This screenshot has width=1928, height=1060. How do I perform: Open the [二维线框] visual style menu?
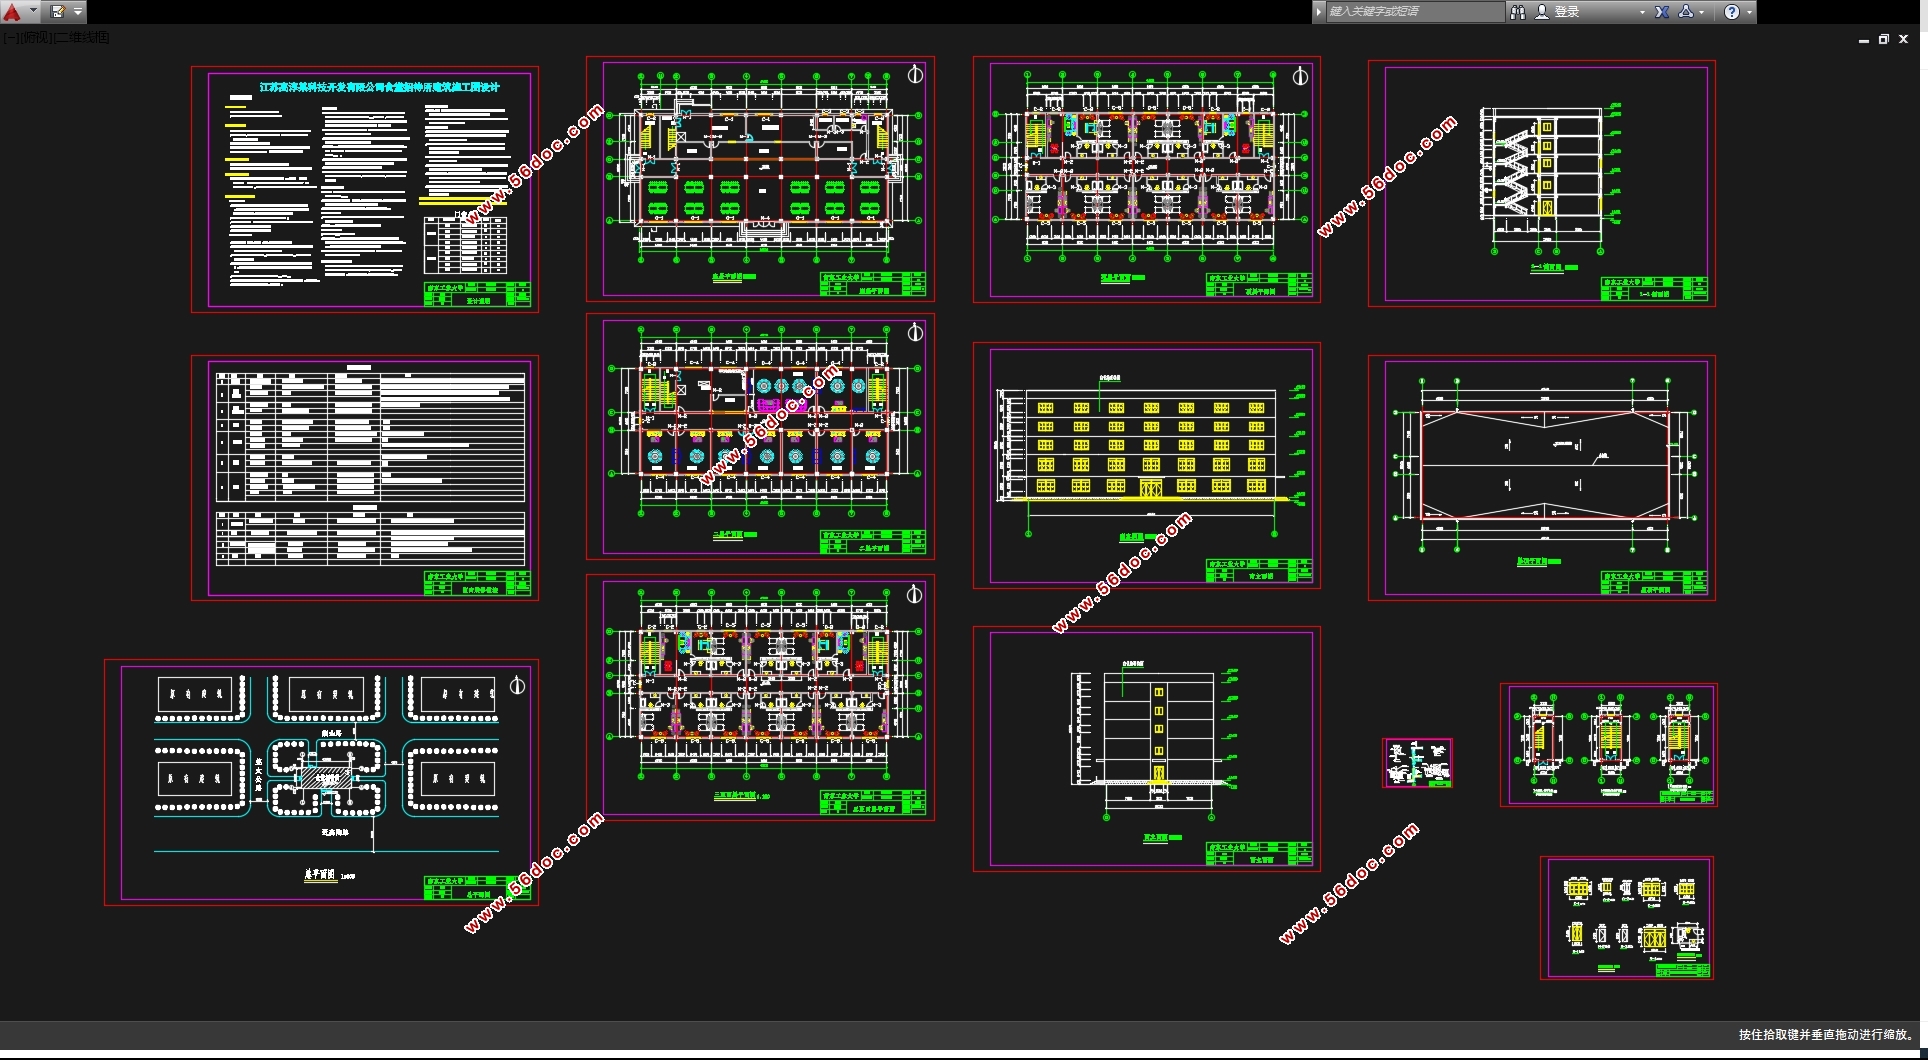pos(82,38)
